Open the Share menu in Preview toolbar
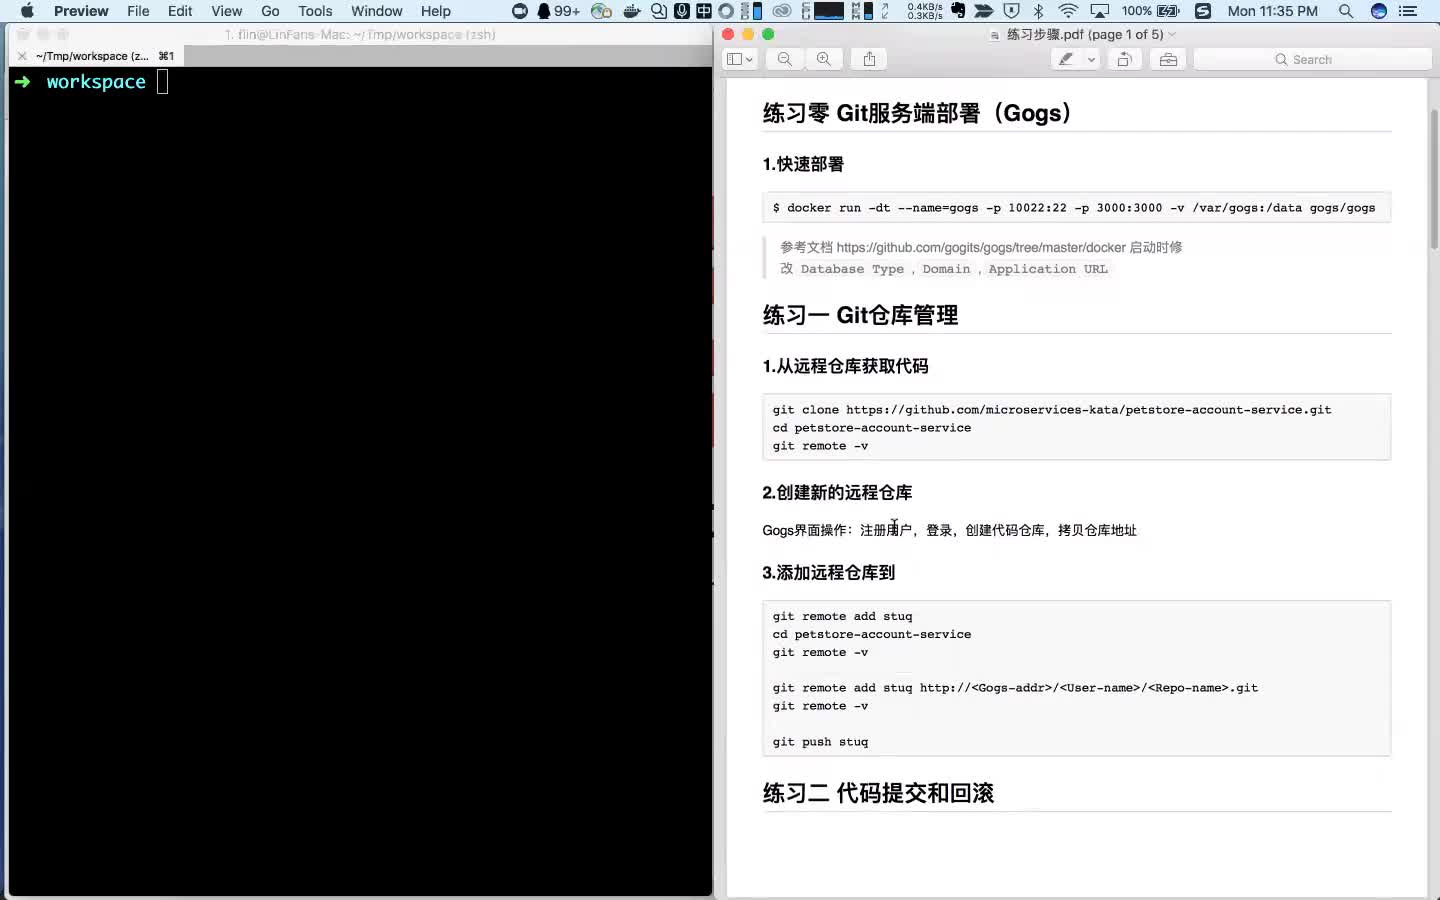1440x900 pixels. tap(868, 59)
